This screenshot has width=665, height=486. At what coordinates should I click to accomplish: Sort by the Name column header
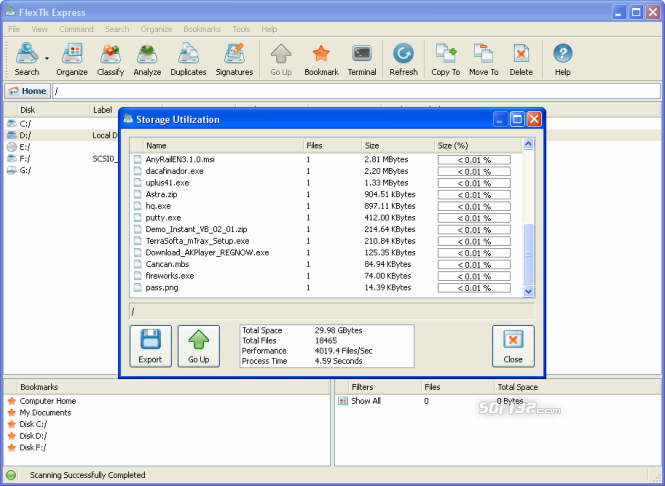[x=223, y=145]
